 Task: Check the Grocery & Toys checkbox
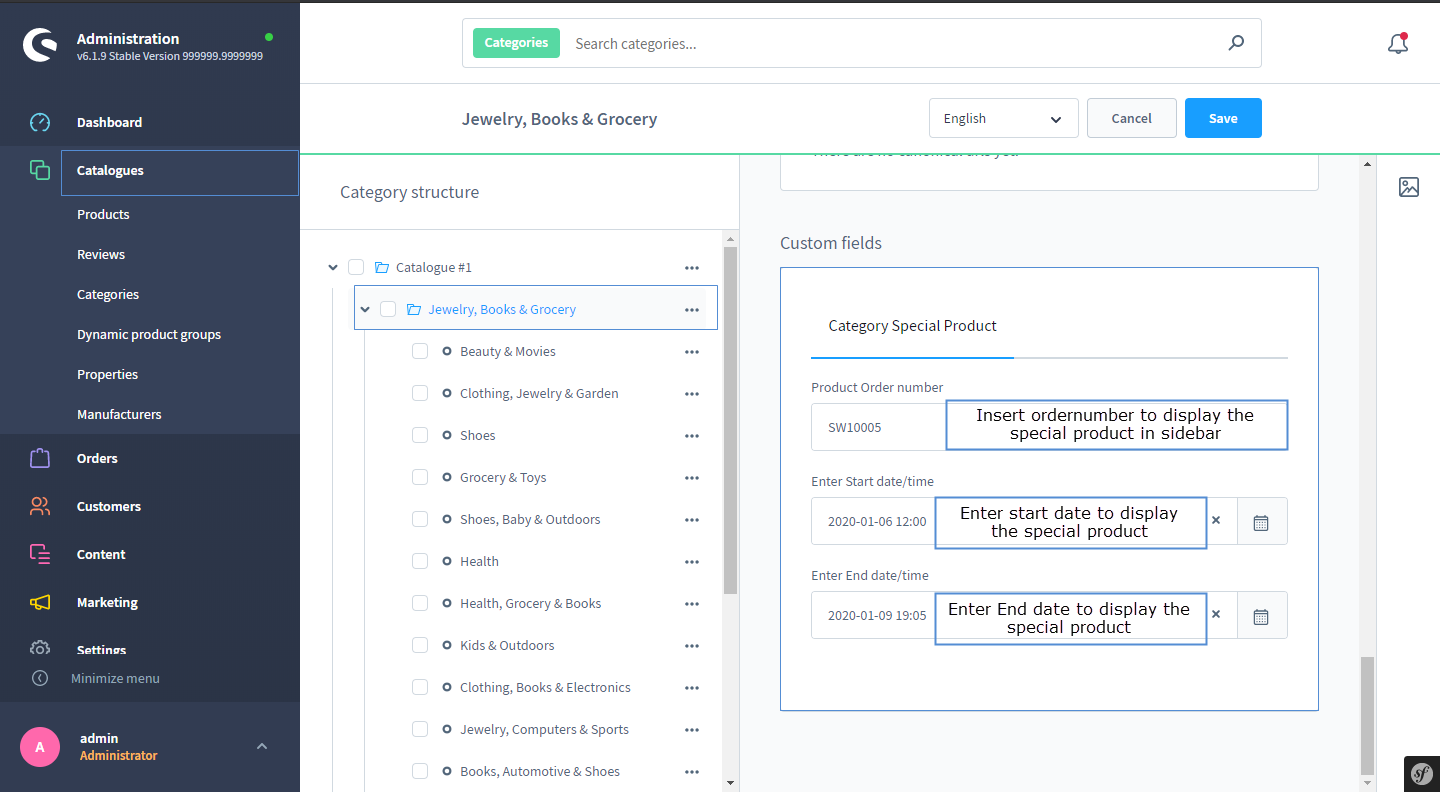420,477
